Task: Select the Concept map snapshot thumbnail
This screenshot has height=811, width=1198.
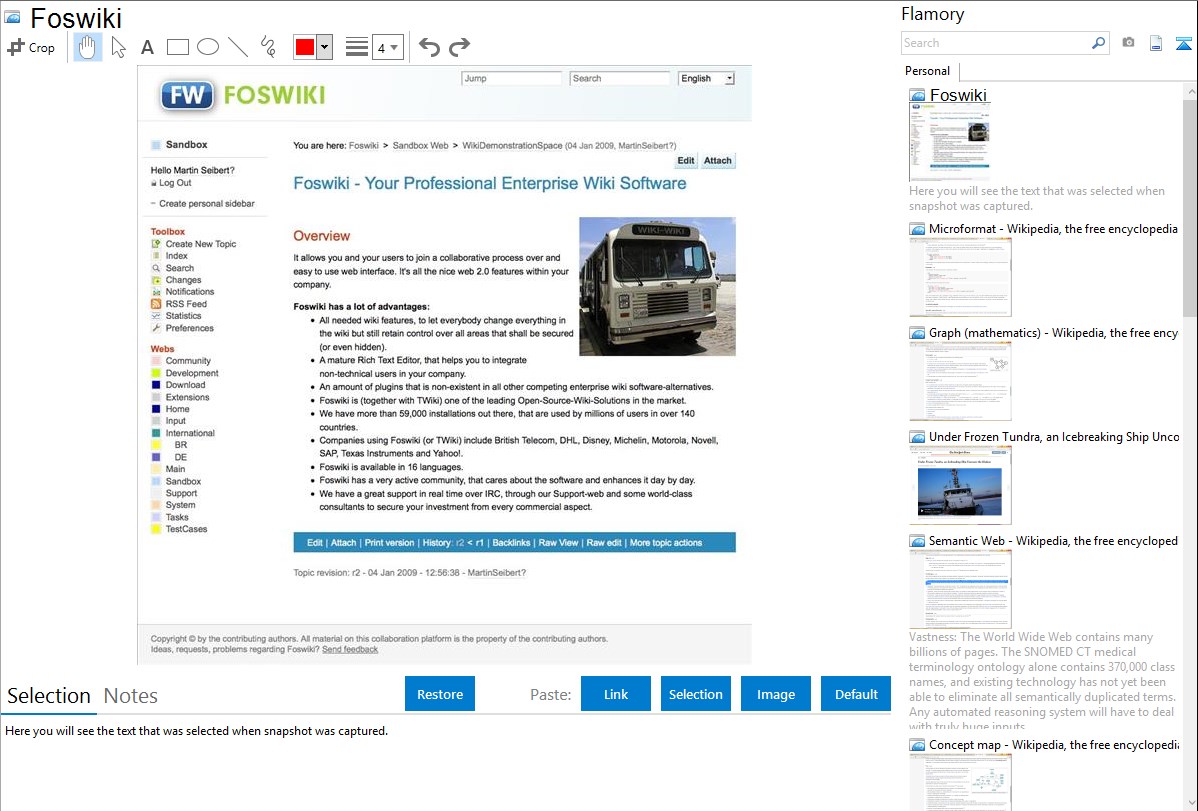Action: 960,782
